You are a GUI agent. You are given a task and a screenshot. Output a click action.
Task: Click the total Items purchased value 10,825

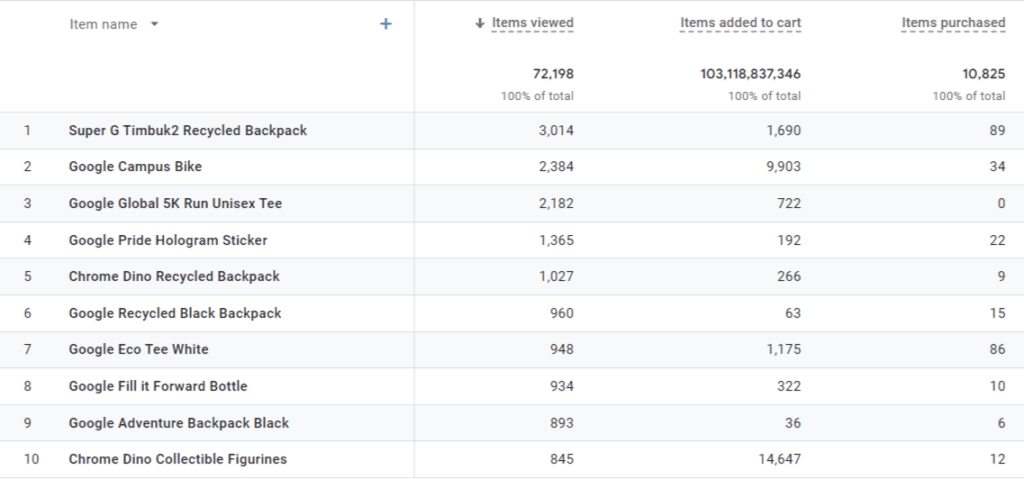coord(984,74)
